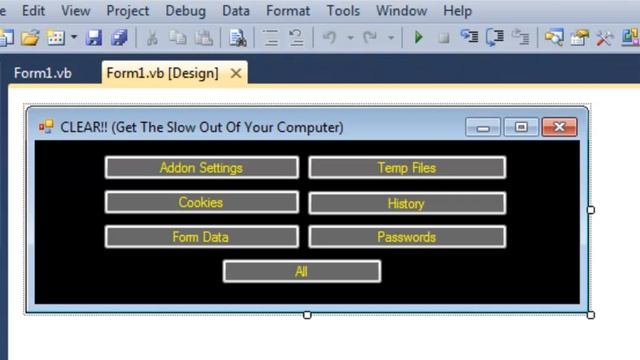
Task: Open the Format menu
Action: [288, 11]
